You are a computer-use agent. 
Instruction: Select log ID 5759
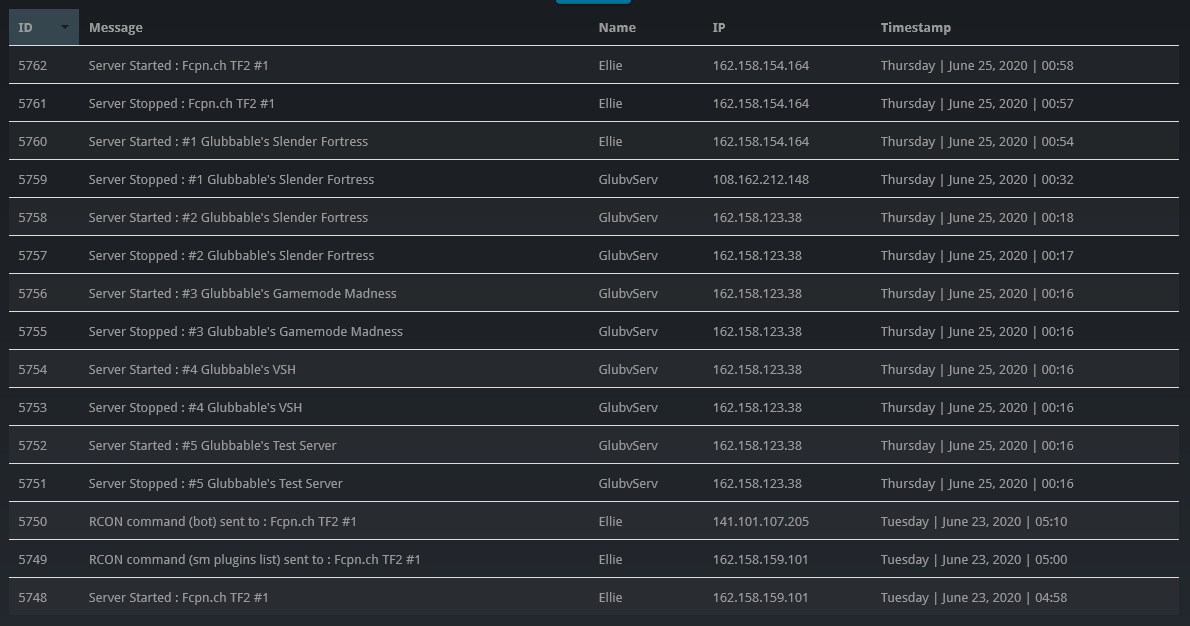[x=33, y=179]
